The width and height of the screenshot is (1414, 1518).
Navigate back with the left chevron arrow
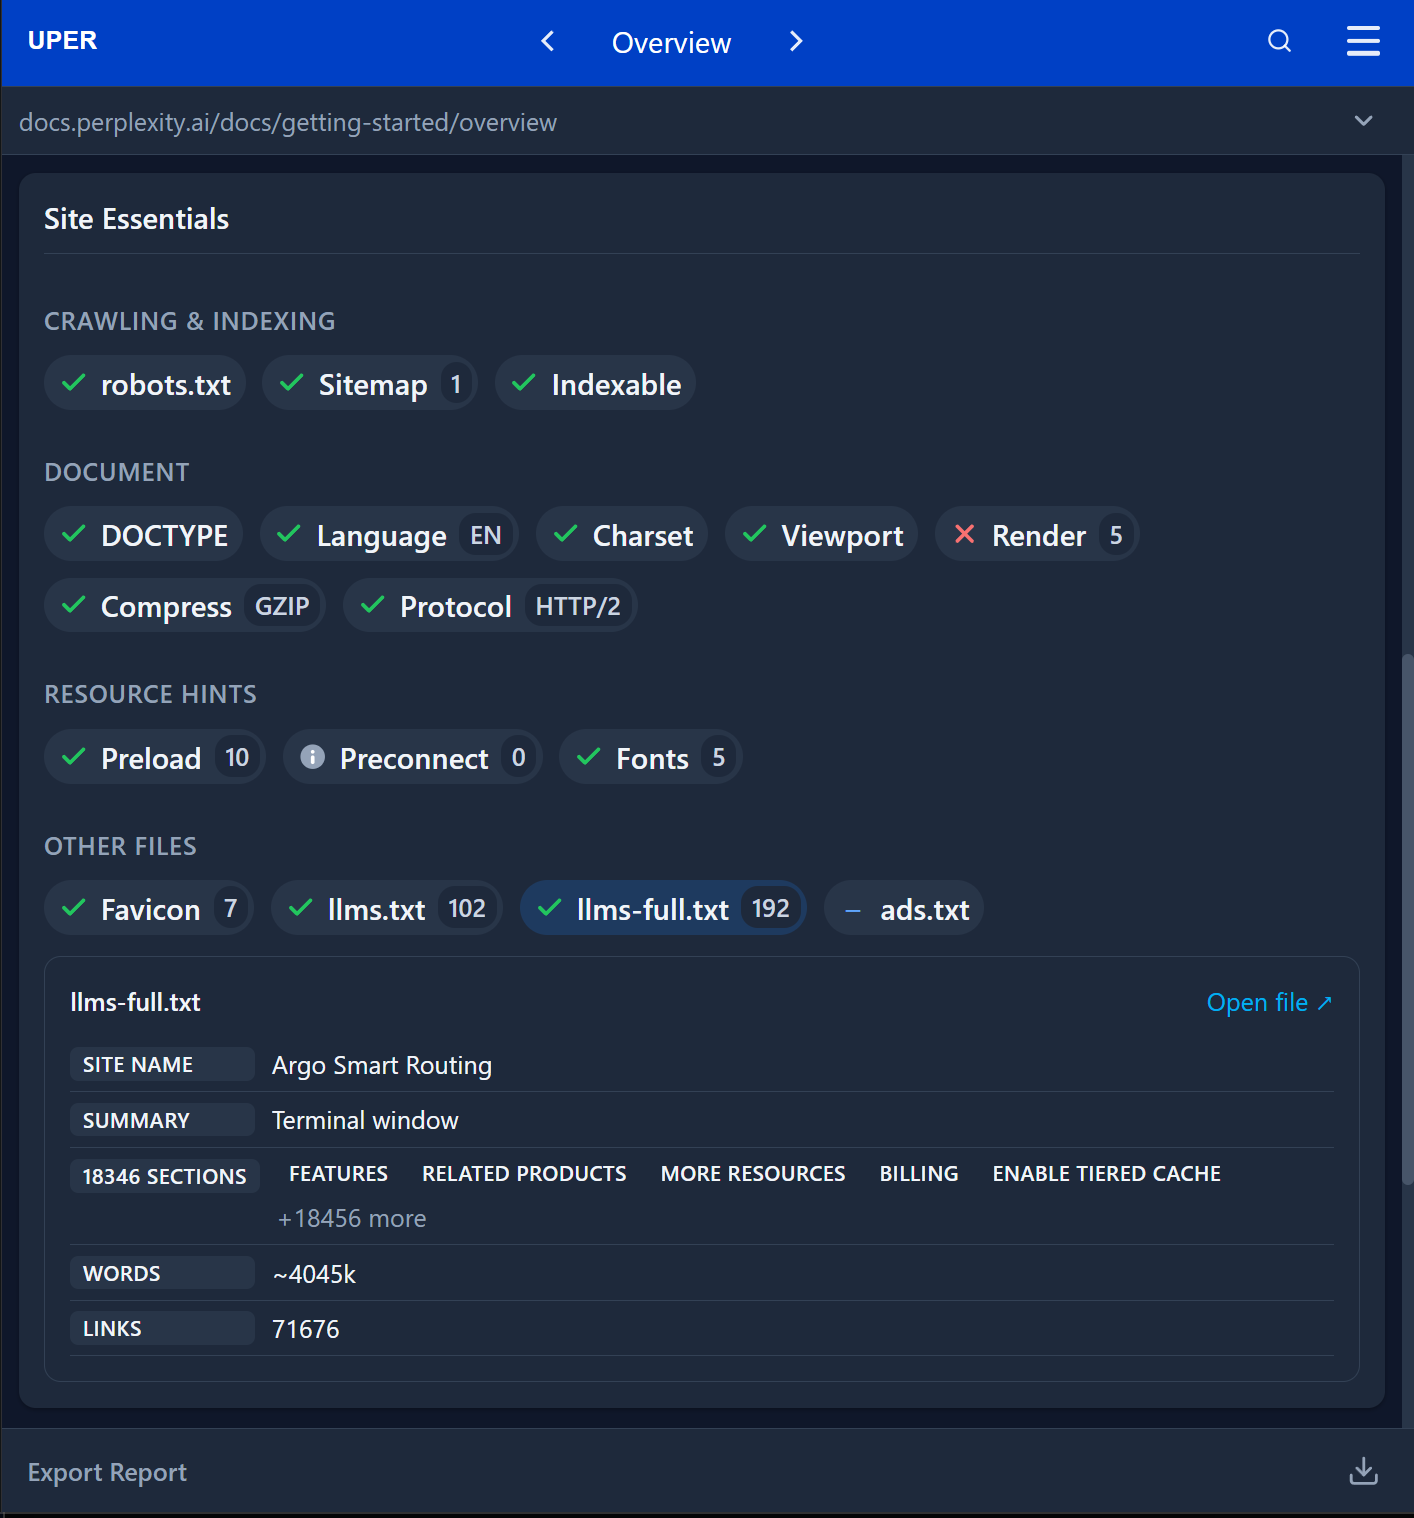(x=547, y=41)
